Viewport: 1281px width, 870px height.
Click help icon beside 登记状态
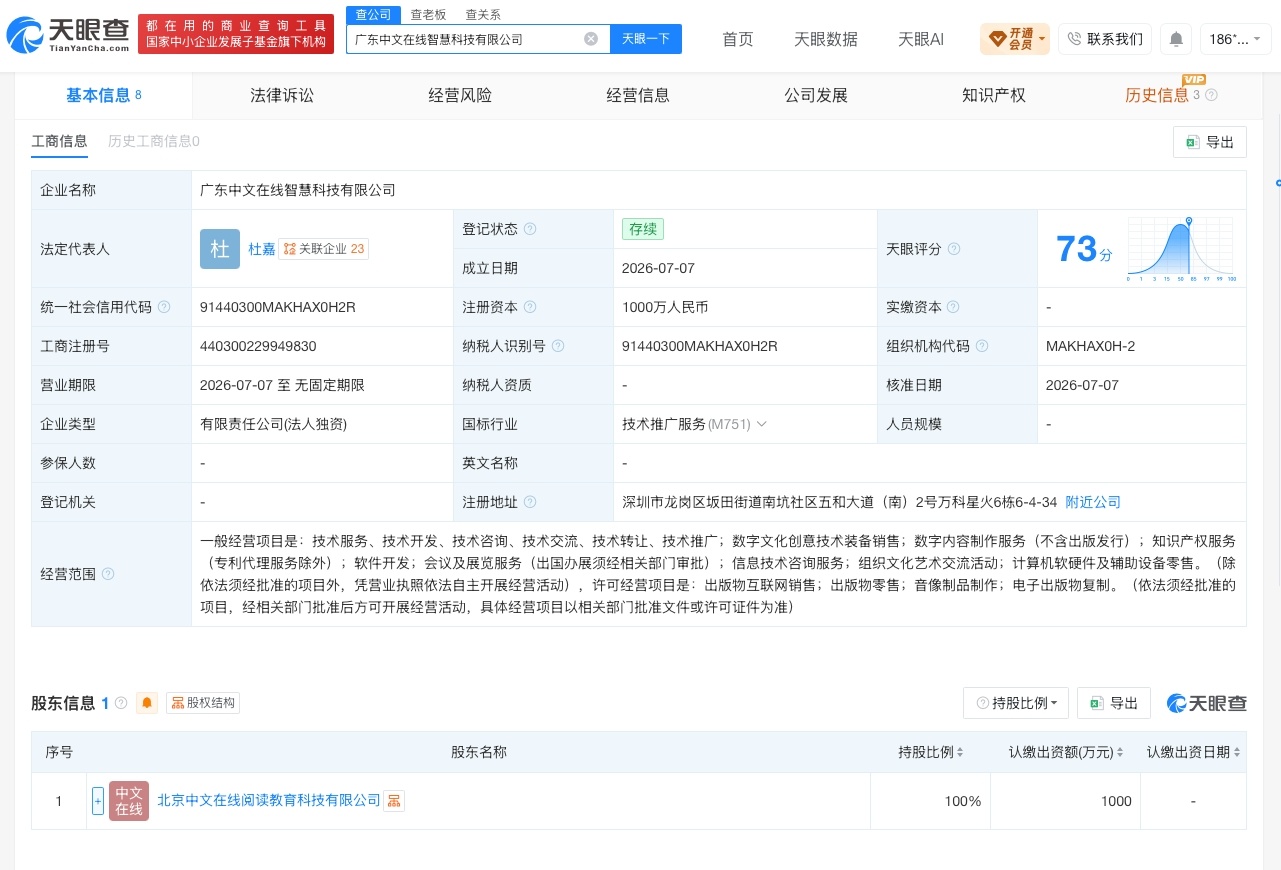coord(530,229)
